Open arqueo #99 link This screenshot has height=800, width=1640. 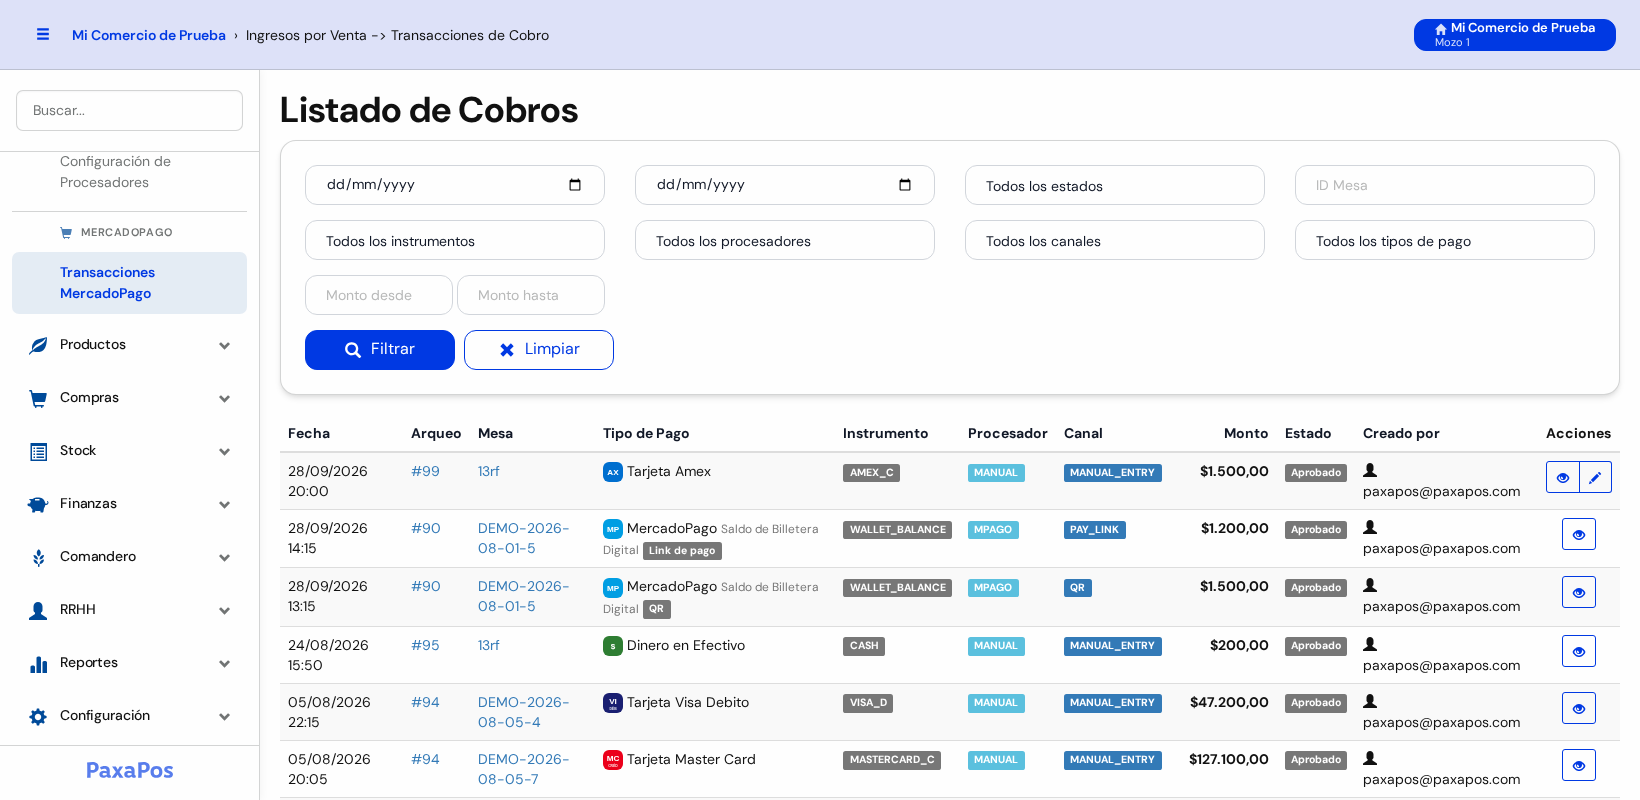(425, 471)
